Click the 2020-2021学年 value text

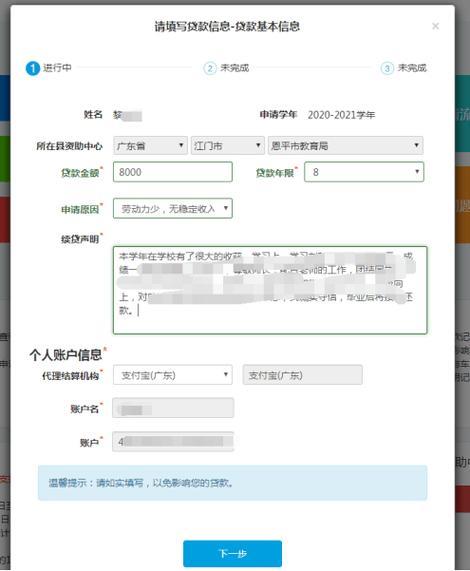pyautogui.click(x=341, y=115)
